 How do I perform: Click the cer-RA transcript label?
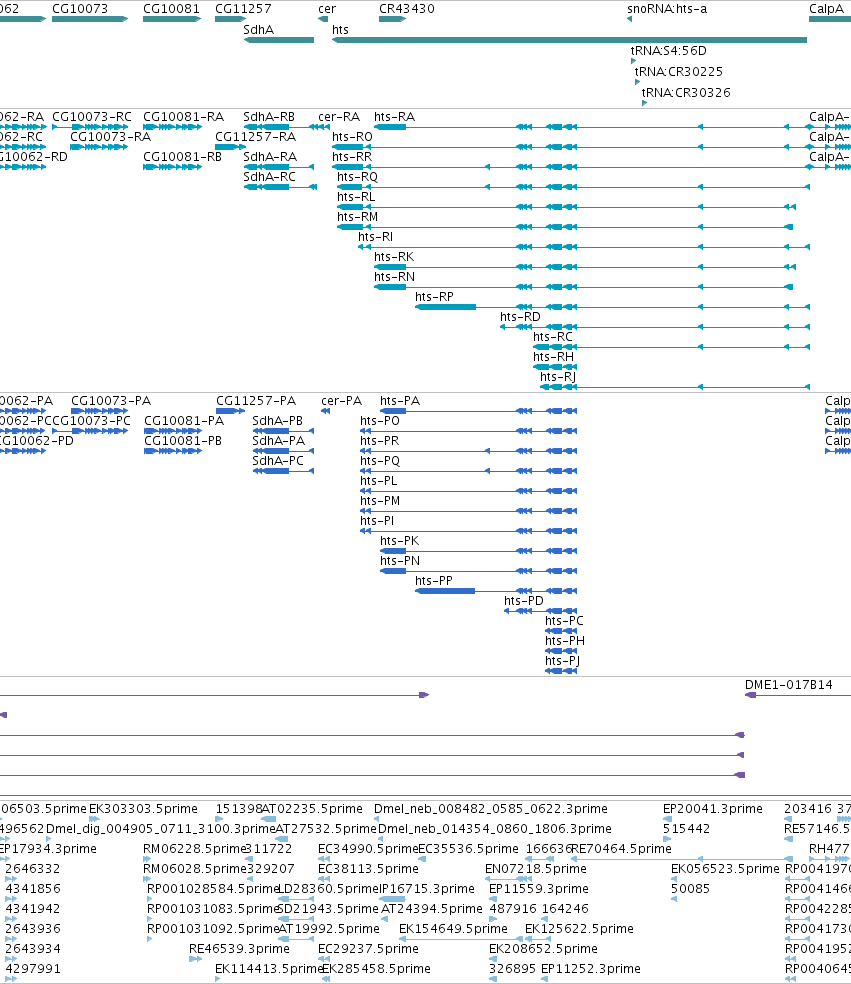tap(339, 117)
